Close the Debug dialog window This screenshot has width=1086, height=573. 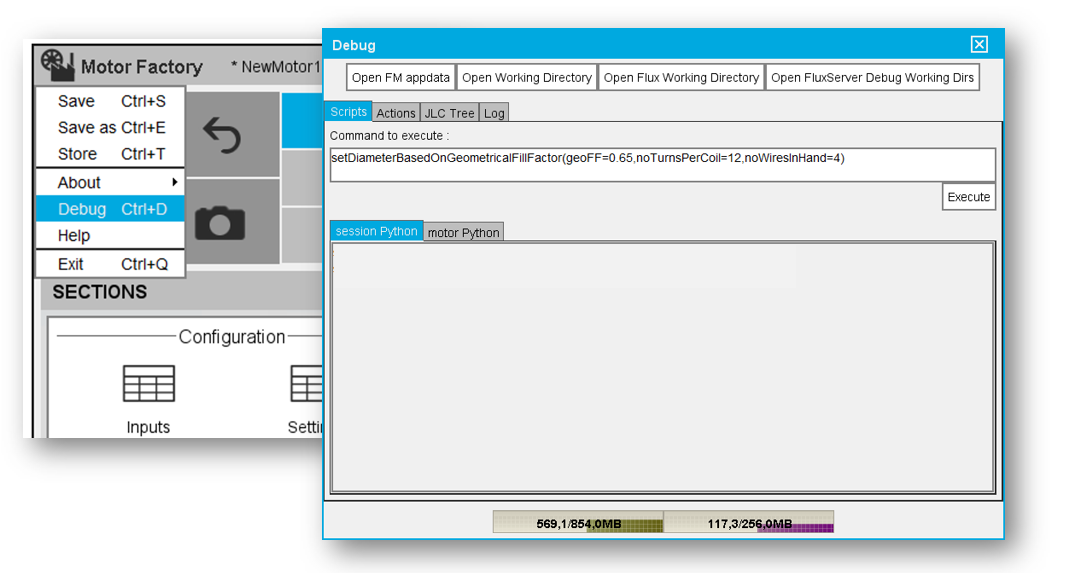click(x=979, y=44)
